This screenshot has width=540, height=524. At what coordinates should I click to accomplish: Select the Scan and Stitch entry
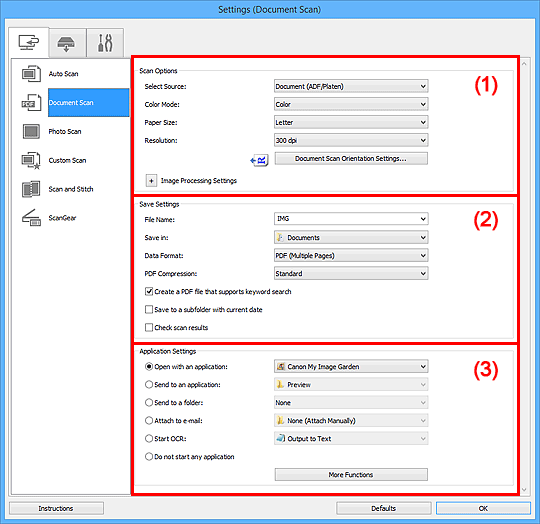pos(71,189)
